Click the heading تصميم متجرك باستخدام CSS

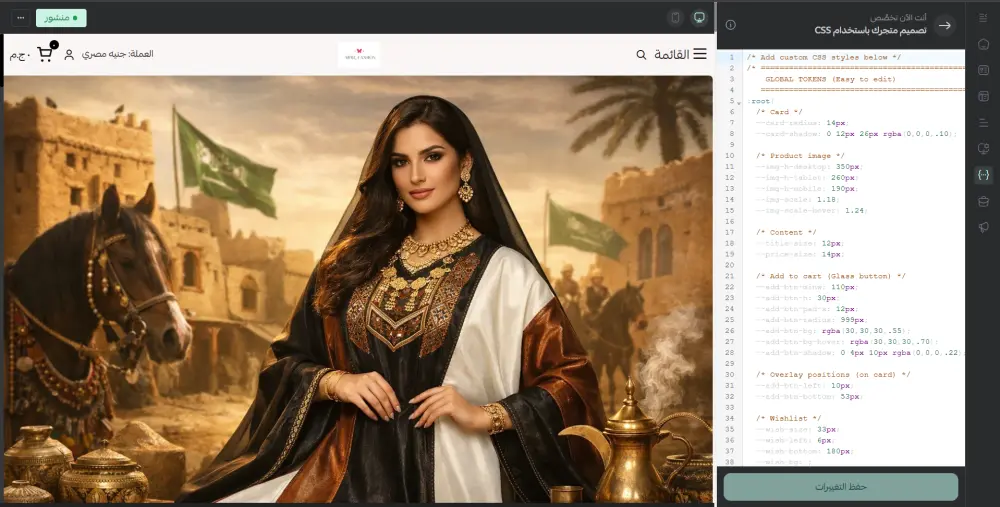tap(871, 30)
